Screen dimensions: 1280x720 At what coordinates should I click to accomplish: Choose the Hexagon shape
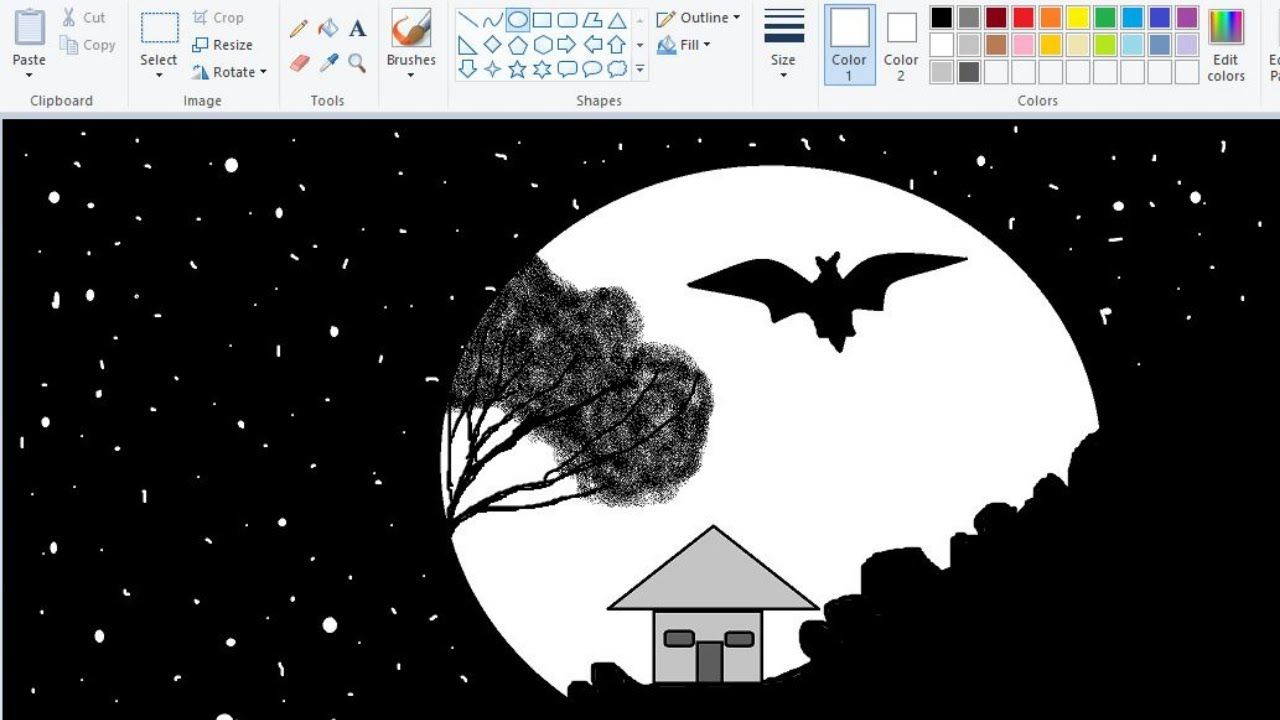[542, 44]
